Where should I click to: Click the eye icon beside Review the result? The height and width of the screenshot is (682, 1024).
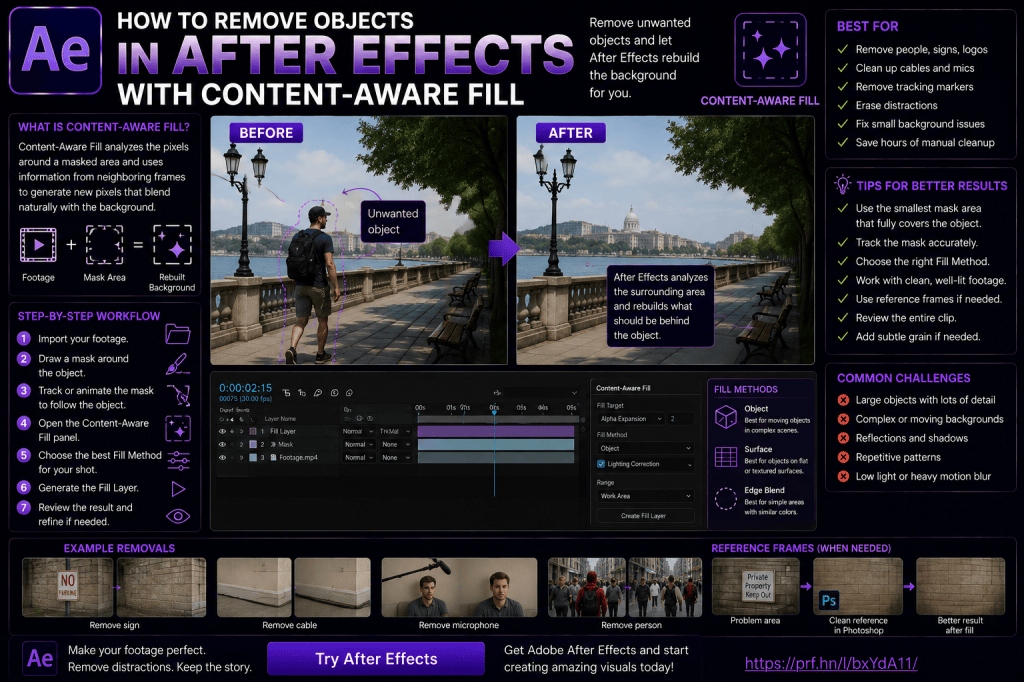click(x=178, y=517)
